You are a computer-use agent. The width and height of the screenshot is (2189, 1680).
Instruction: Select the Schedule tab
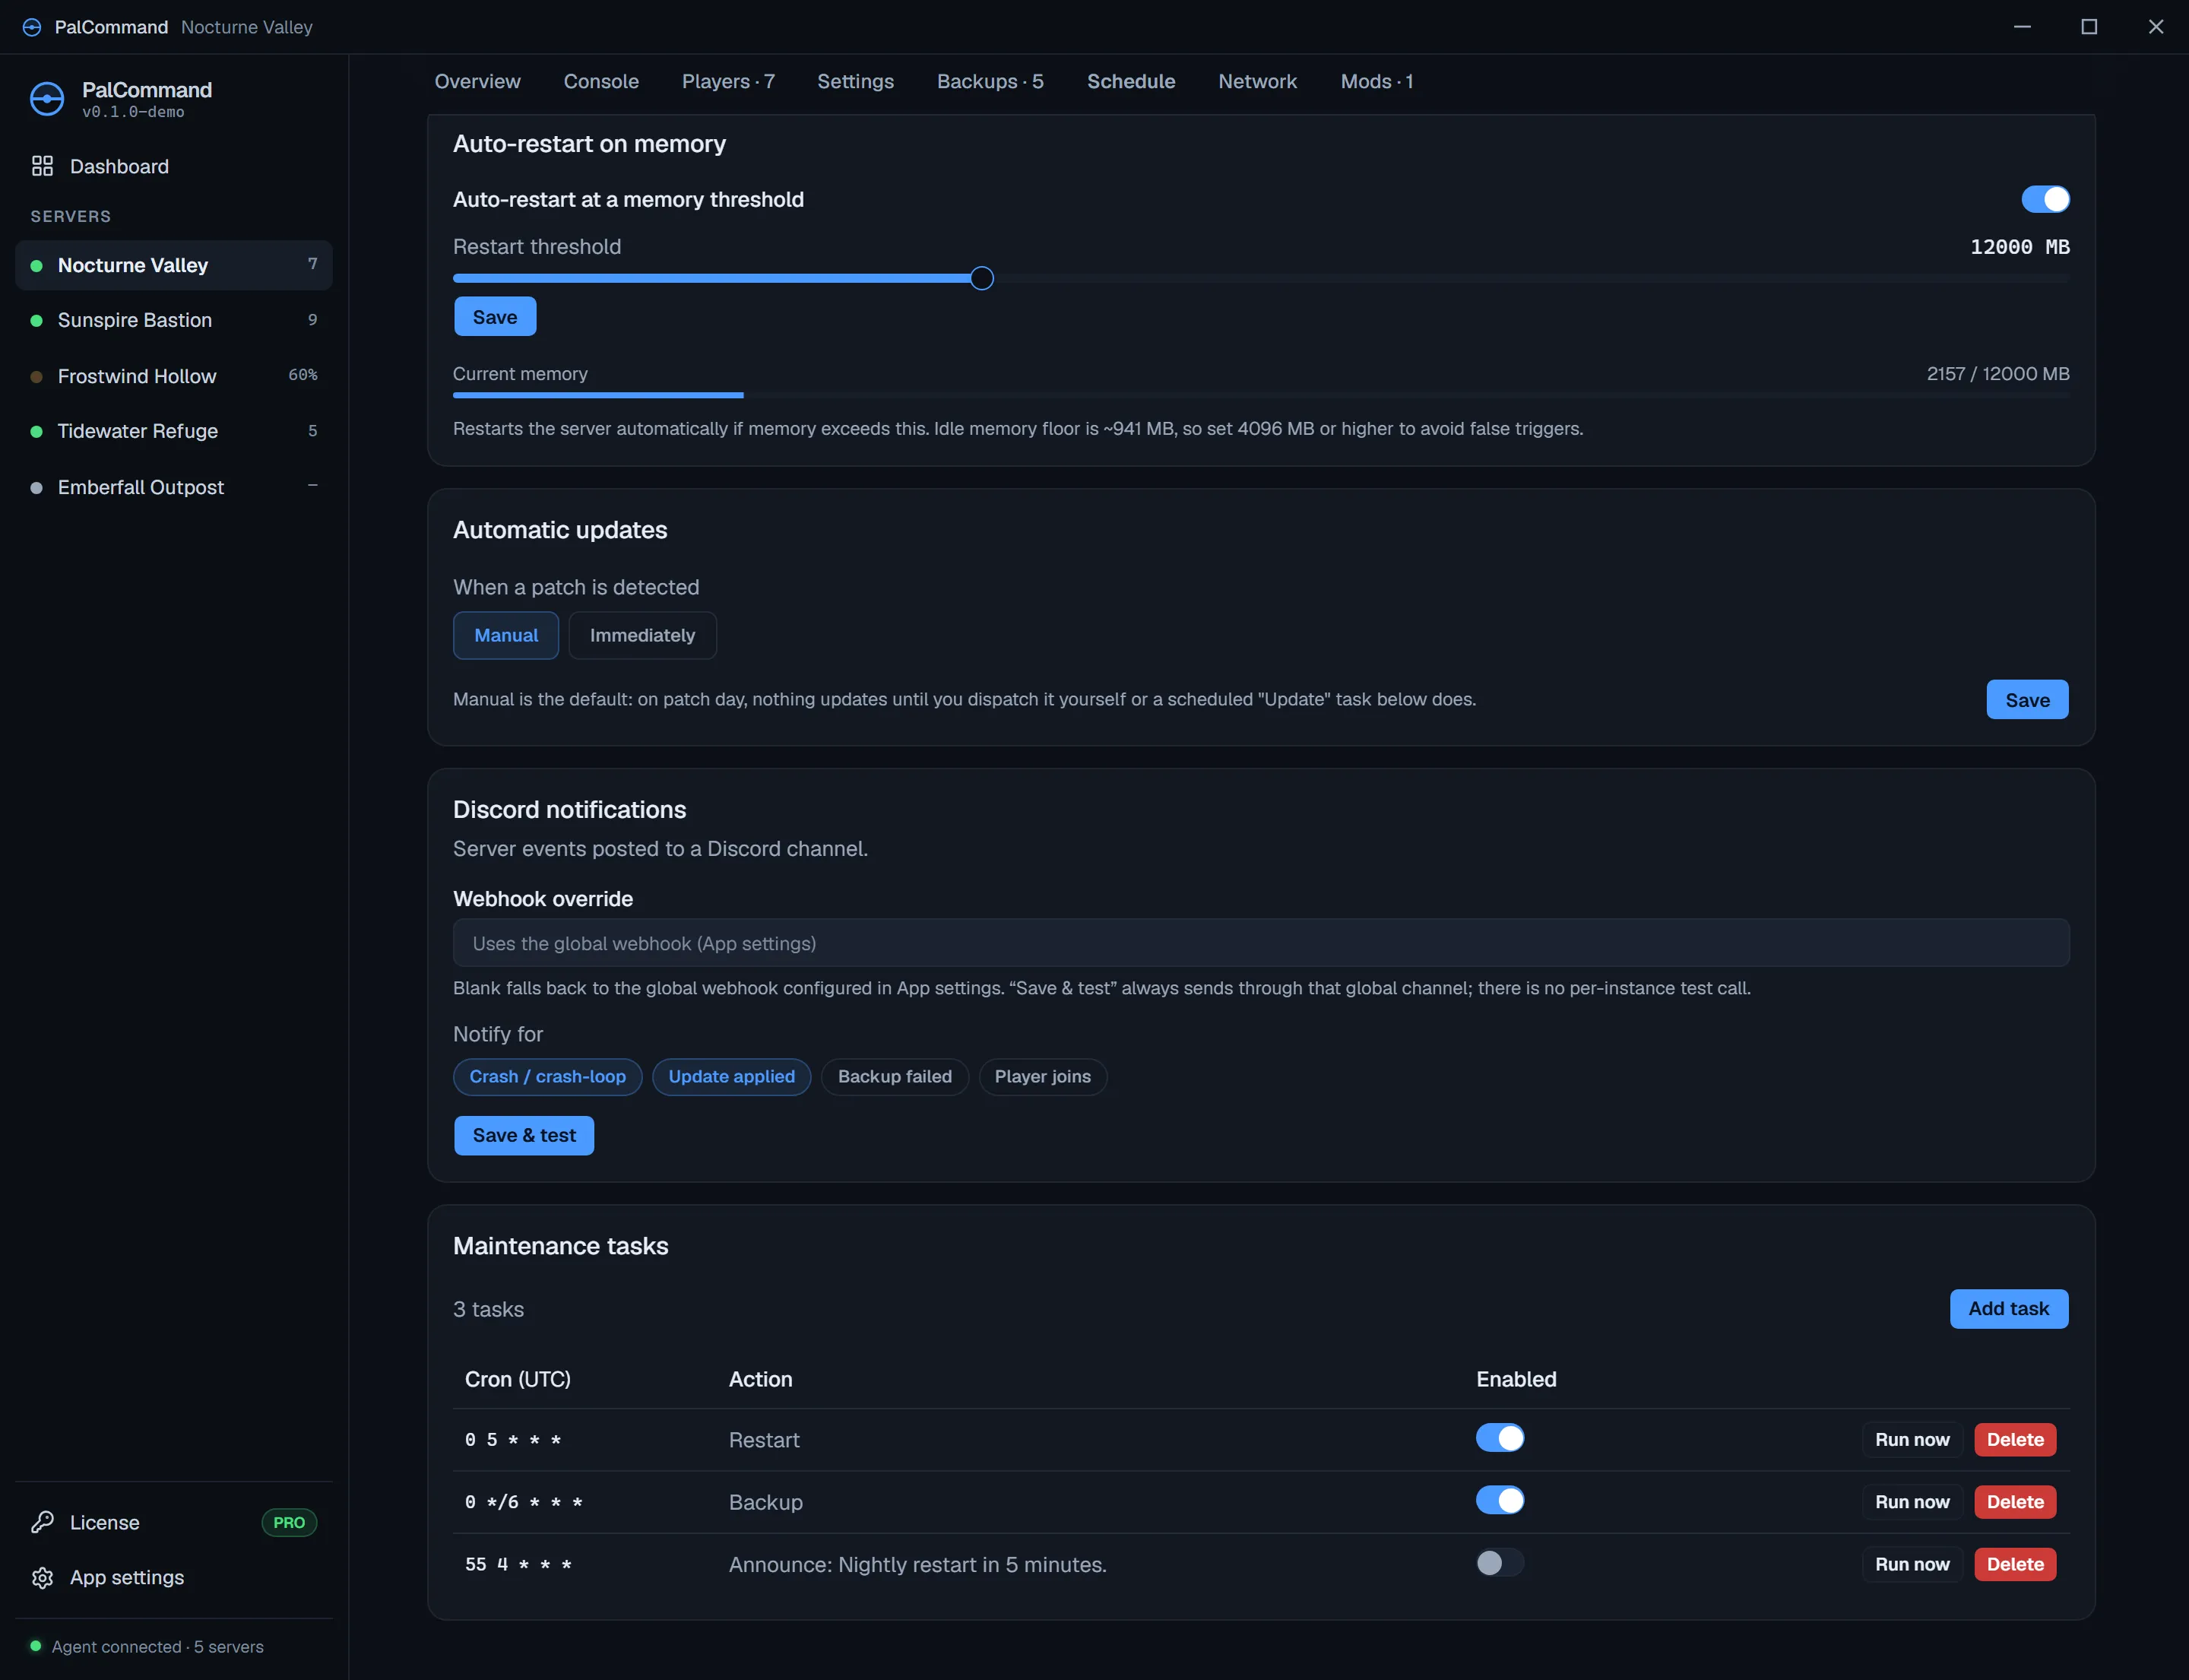(x=1131, y=81)
